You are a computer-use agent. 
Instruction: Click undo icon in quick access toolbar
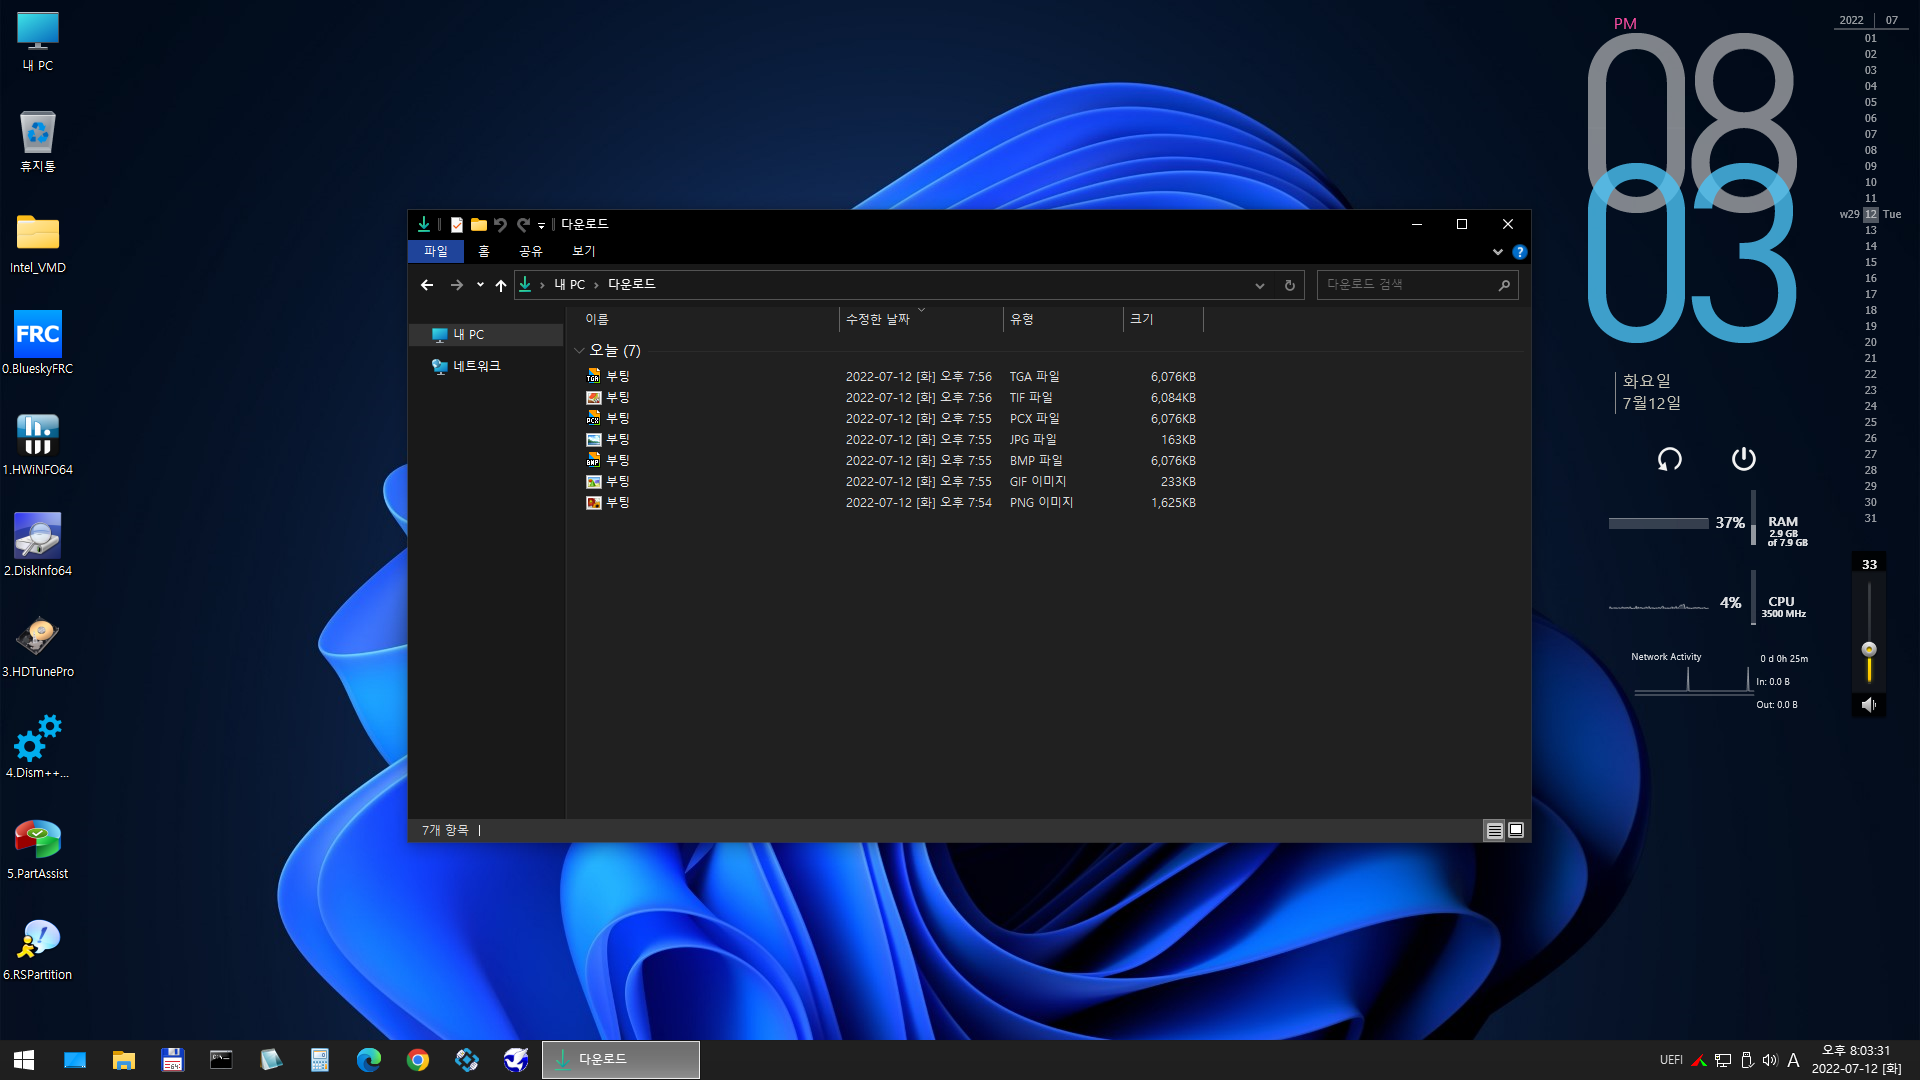point(501,225)
